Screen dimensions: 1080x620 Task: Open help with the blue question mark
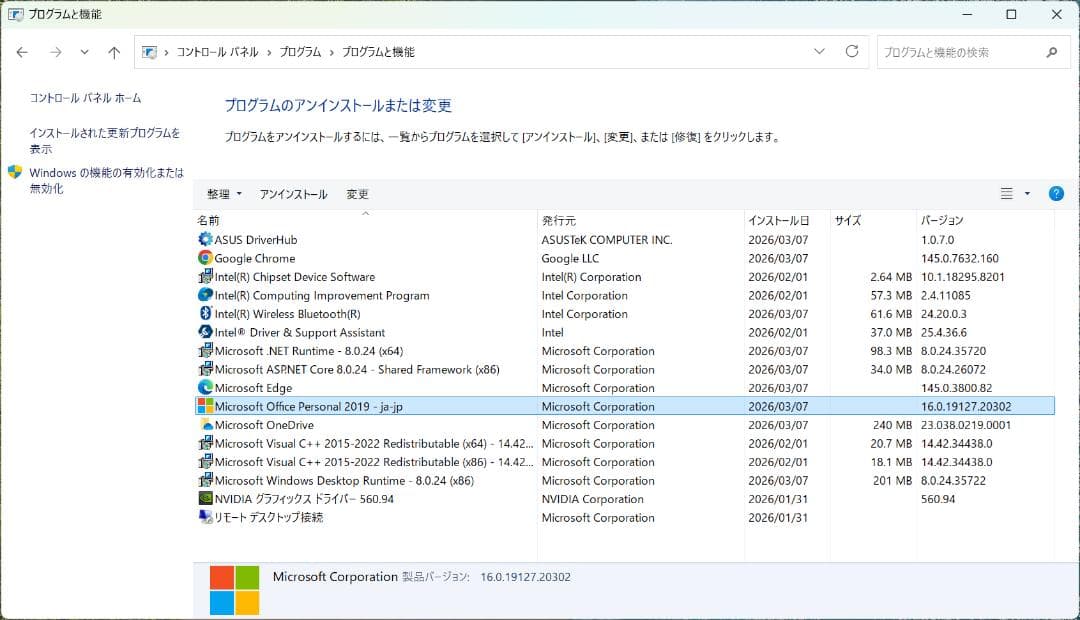coord(1056,194)
